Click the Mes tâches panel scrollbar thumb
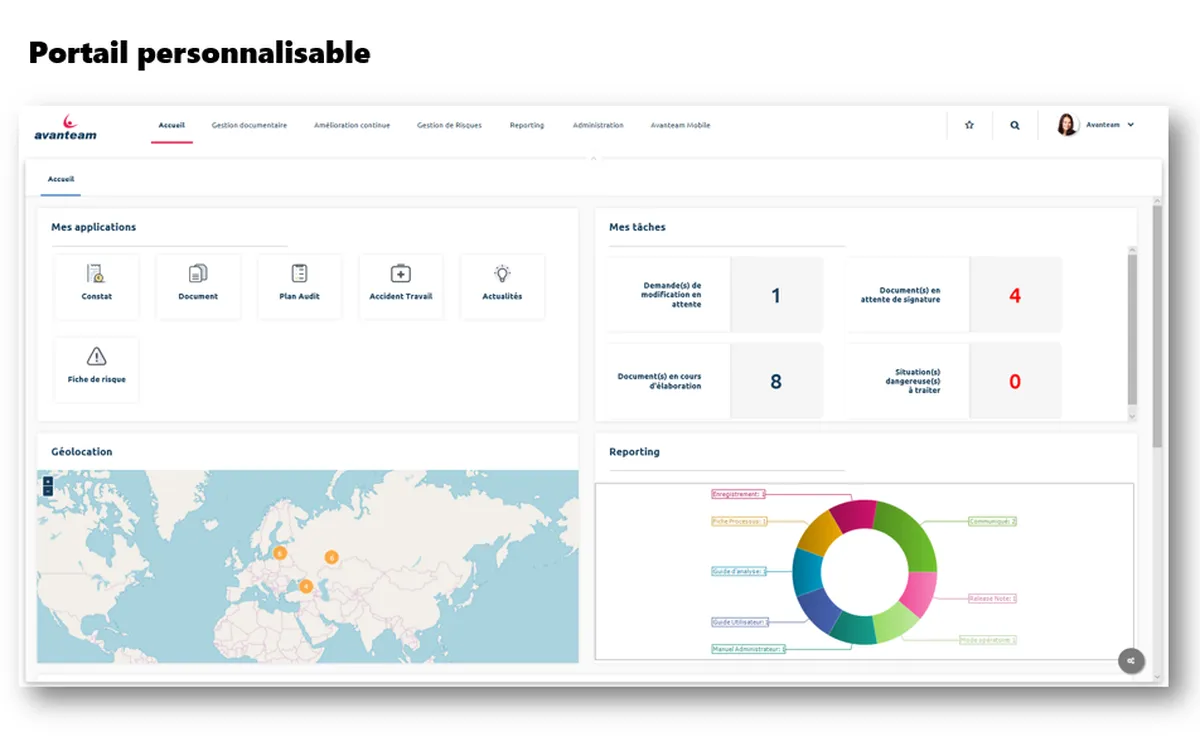The width and height of the screenshot is (1200, 751). tap(1132, 329)
